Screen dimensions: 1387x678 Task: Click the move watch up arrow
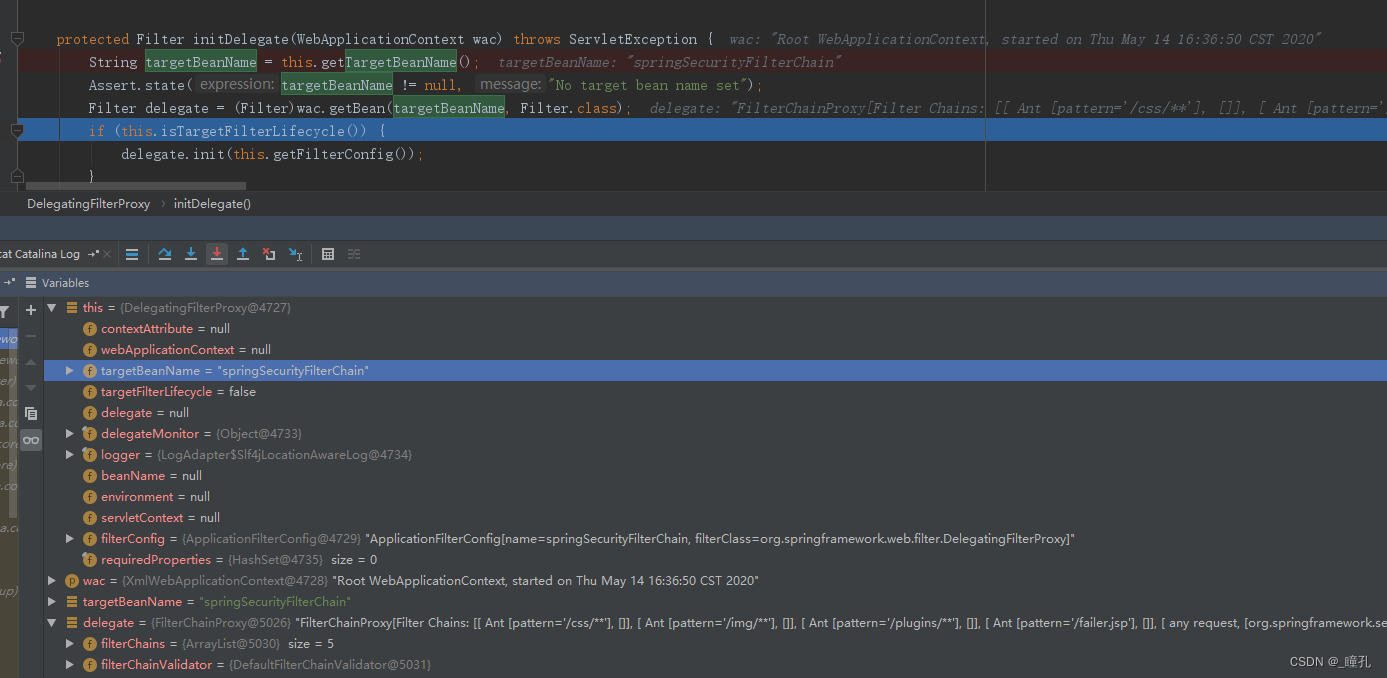click(x=31, y=362)
